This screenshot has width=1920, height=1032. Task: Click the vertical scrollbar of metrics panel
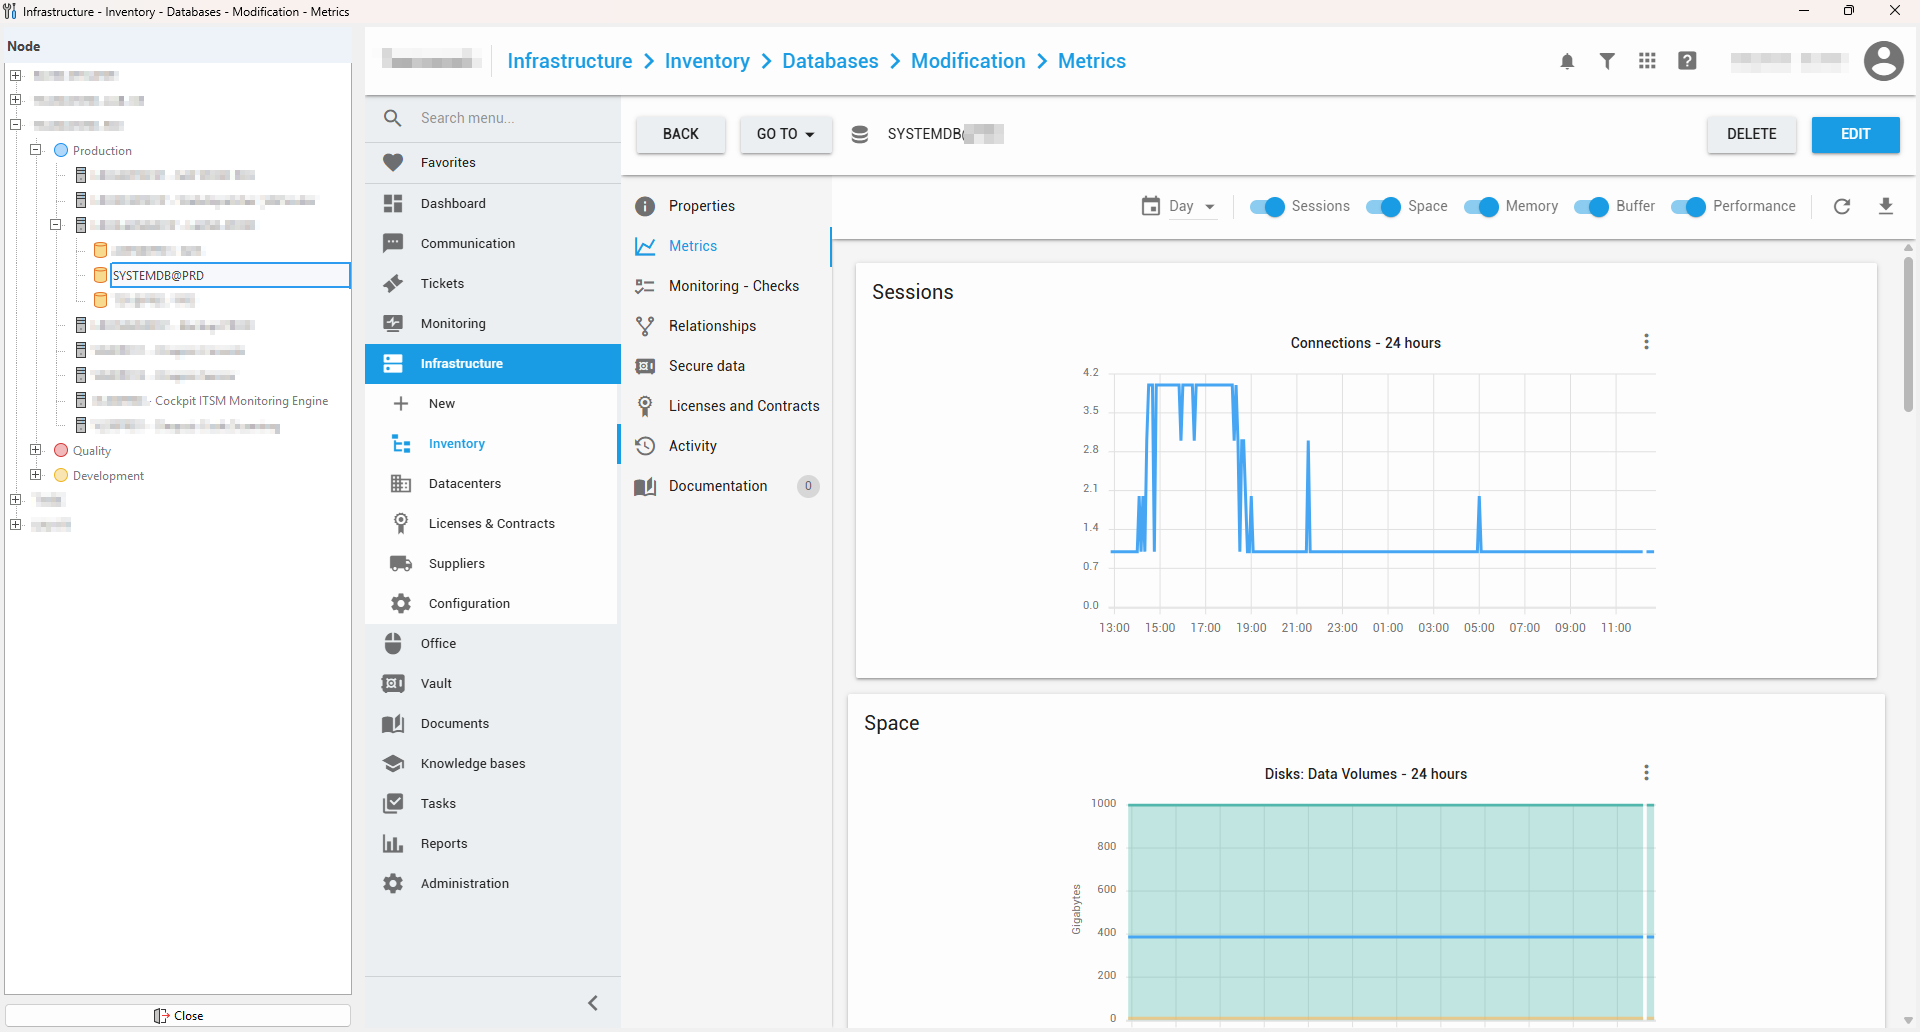[1908, 333]
